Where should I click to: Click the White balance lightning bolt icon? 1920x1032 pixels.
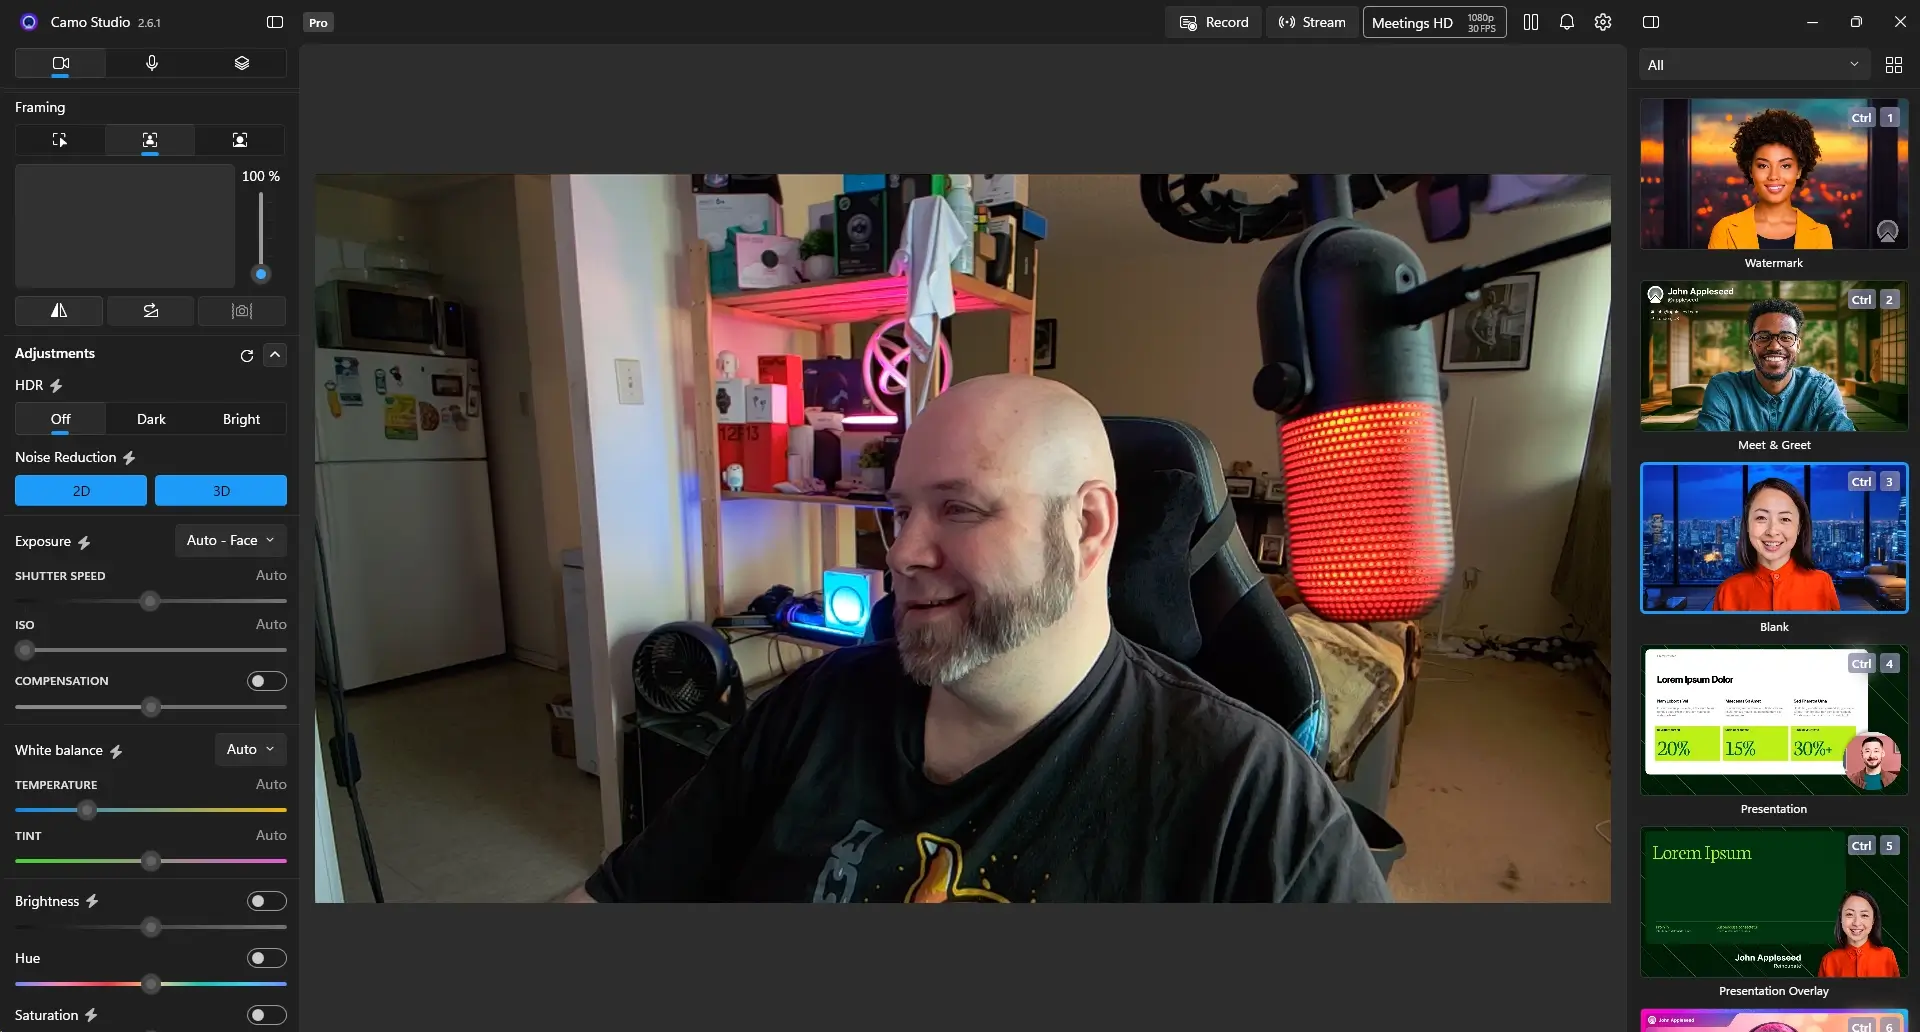116,751
